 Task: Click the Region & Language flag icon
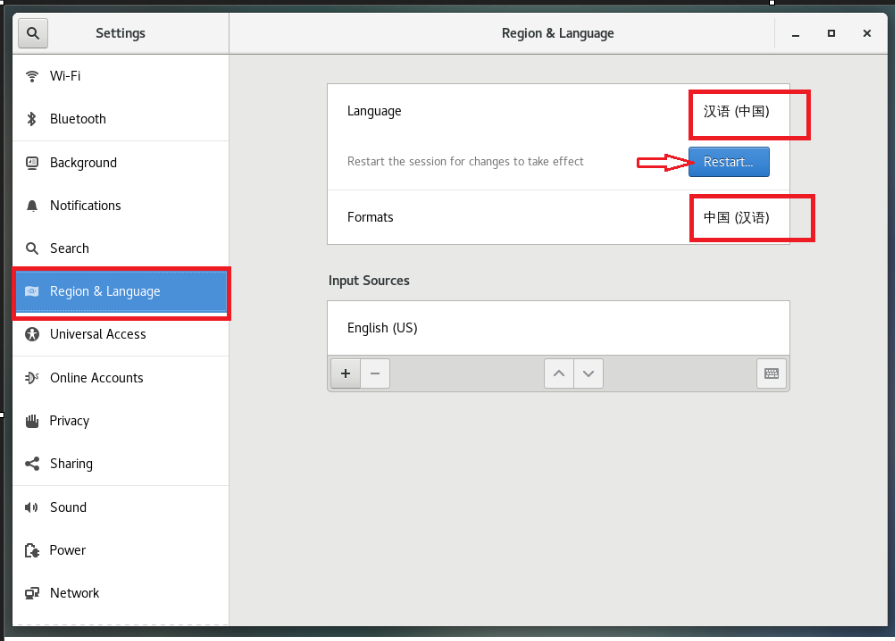(x=32, y=291)
